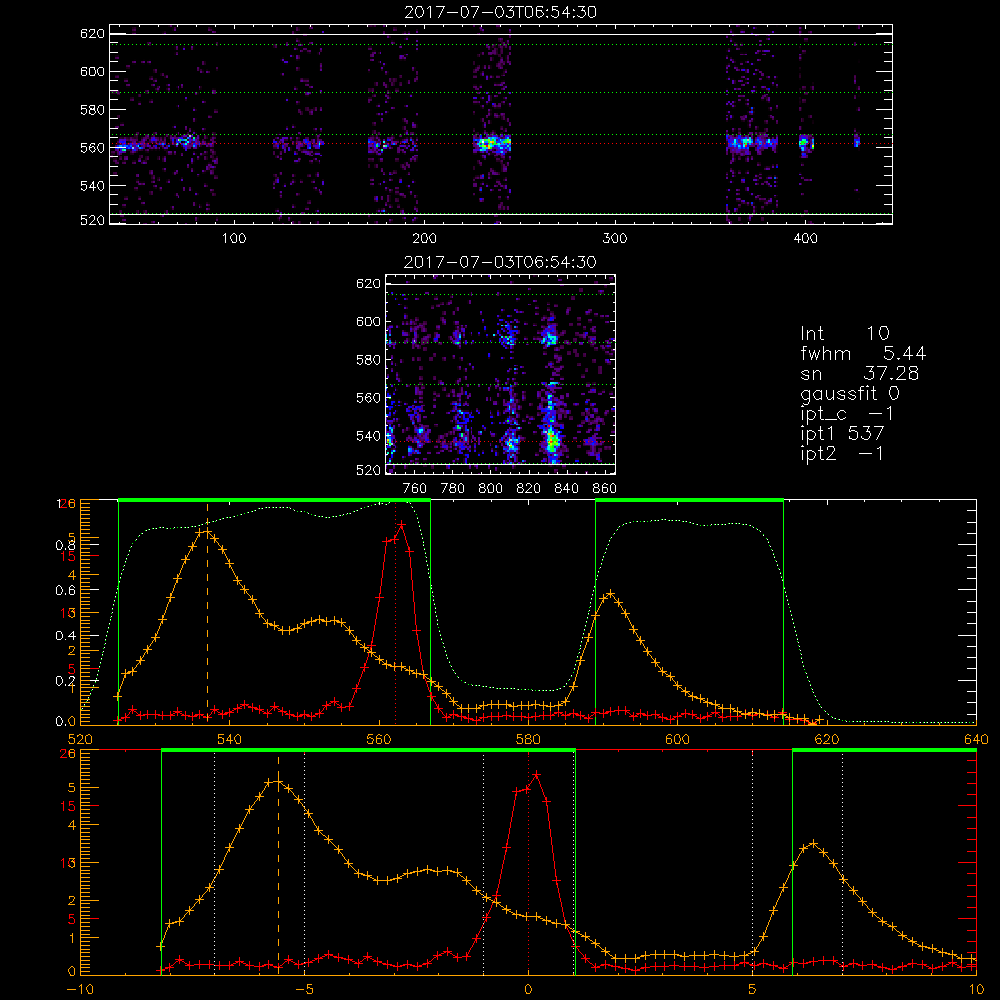Image resolution: width=1000 pixels, height=1000 pixels.
Task: Click the 'ipt1 537' entry
Action: (842, 434)
